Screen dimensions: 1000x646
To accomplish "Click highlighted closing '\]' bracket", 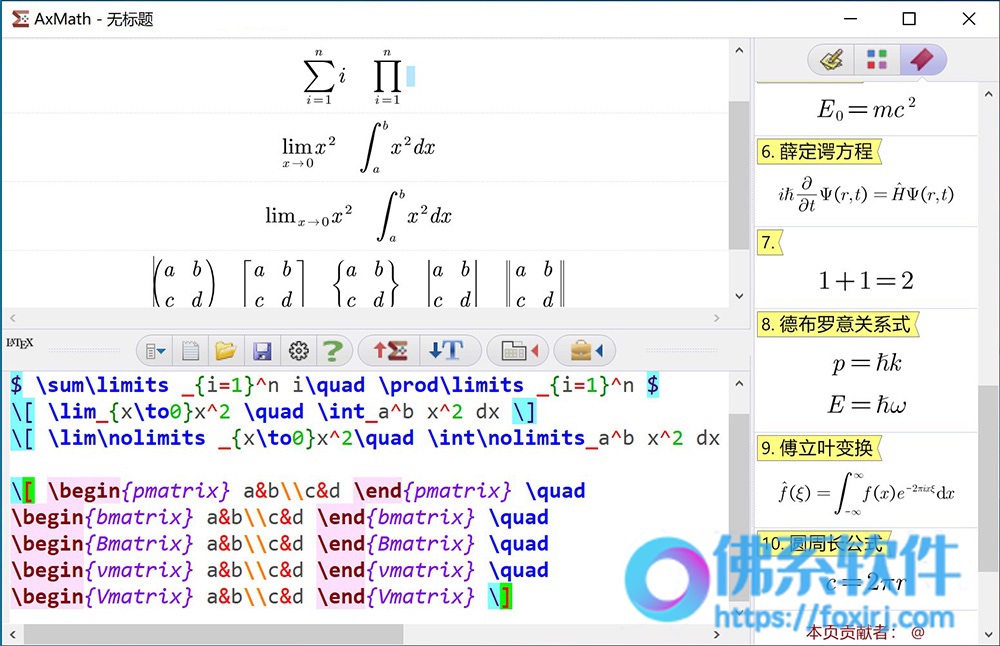I will pyautogui.click(x=500, y=598).
